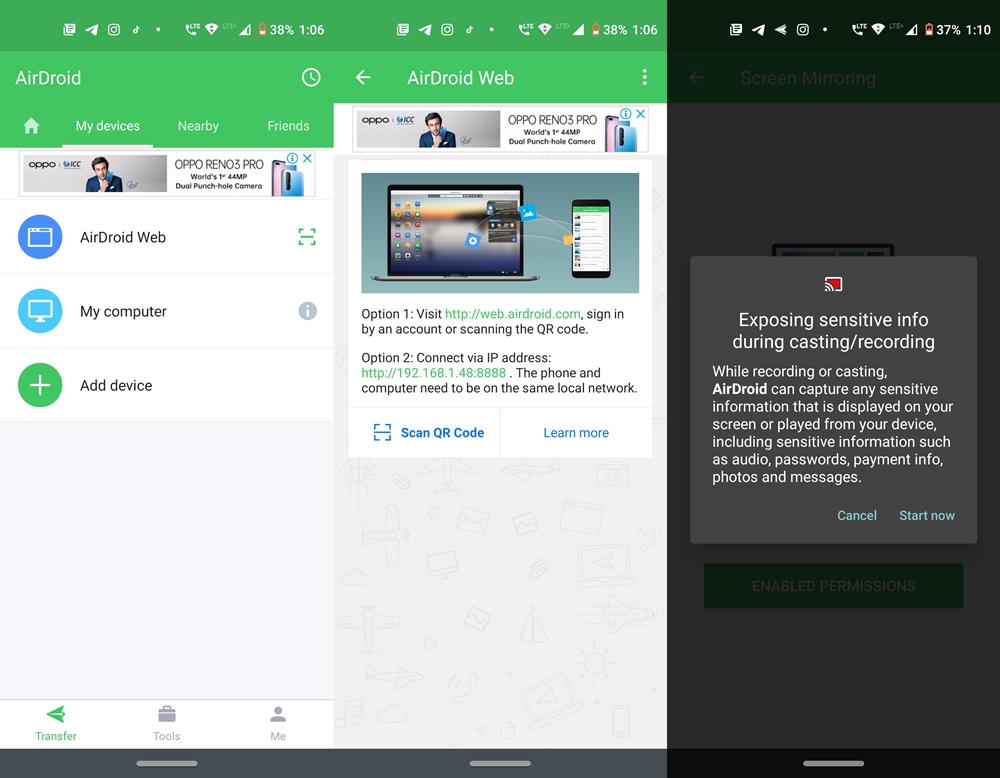Select the AirDroid Web list entry text

coord(123,237)
